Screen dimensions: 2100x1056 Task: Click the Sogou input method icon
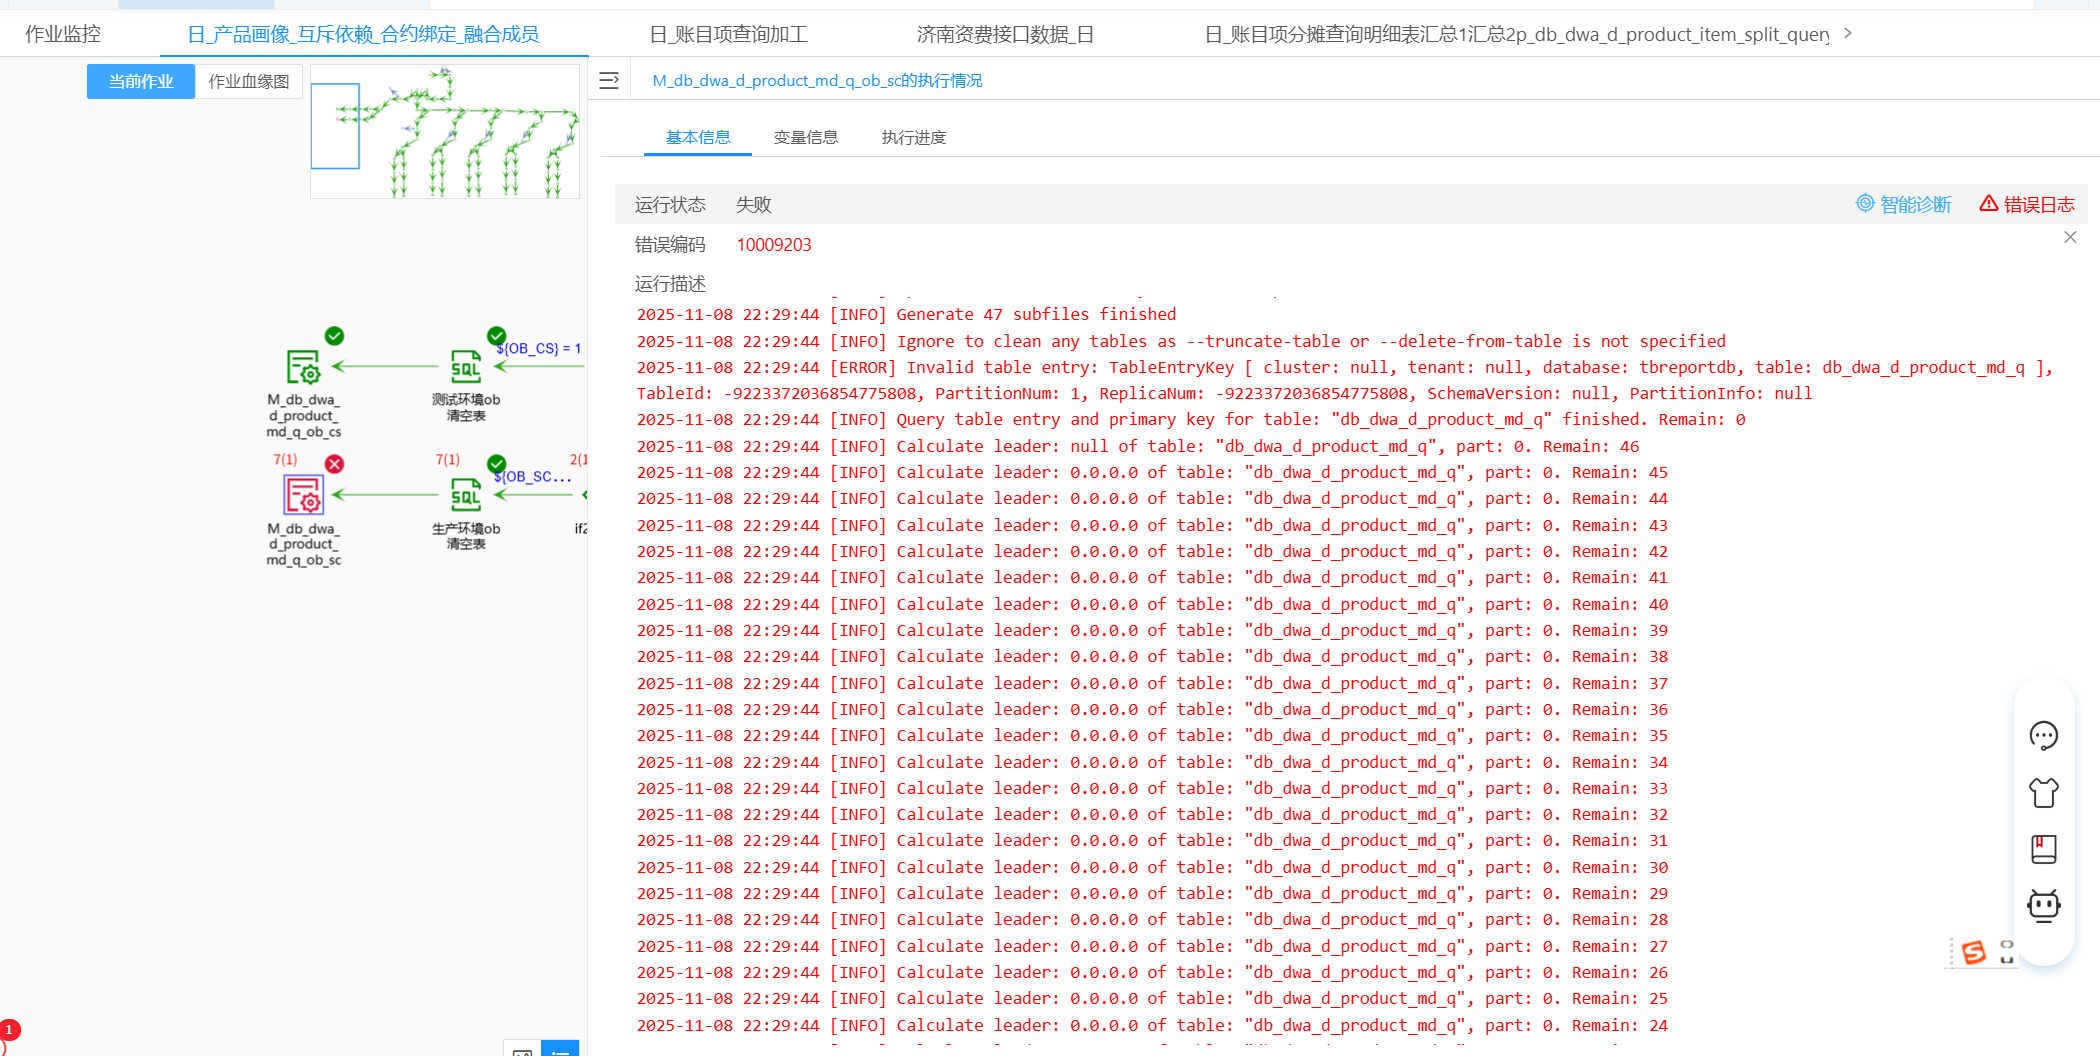(1973, 952)
